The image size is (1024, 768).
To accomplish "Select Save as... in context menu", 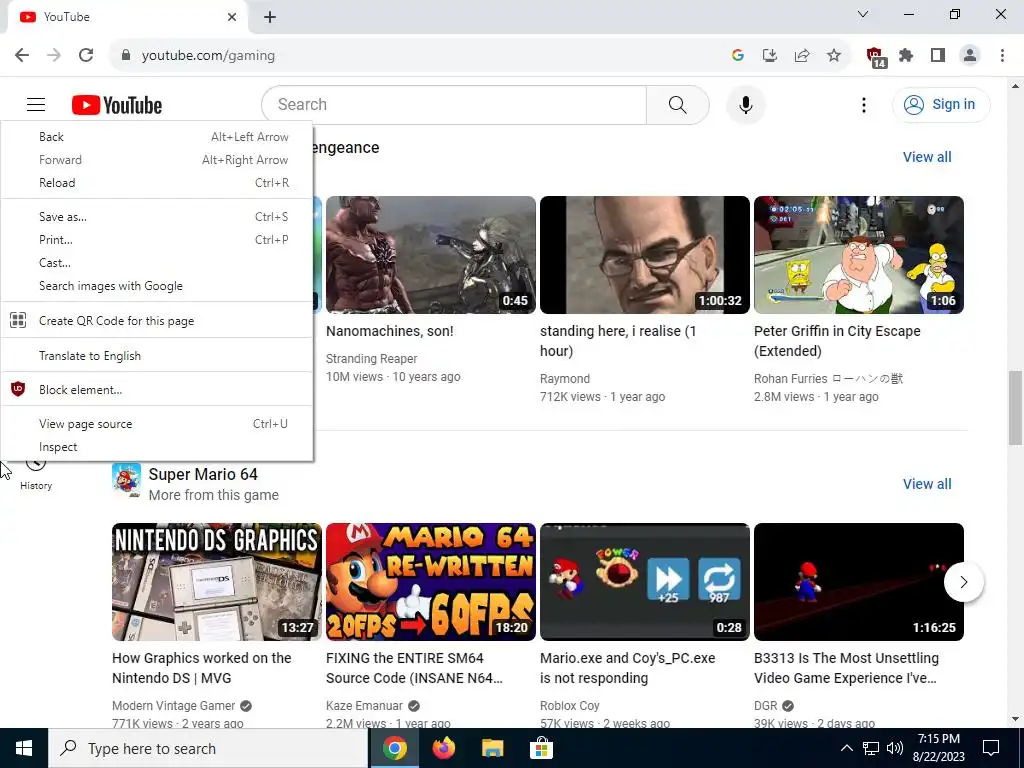I will point(157,217).
